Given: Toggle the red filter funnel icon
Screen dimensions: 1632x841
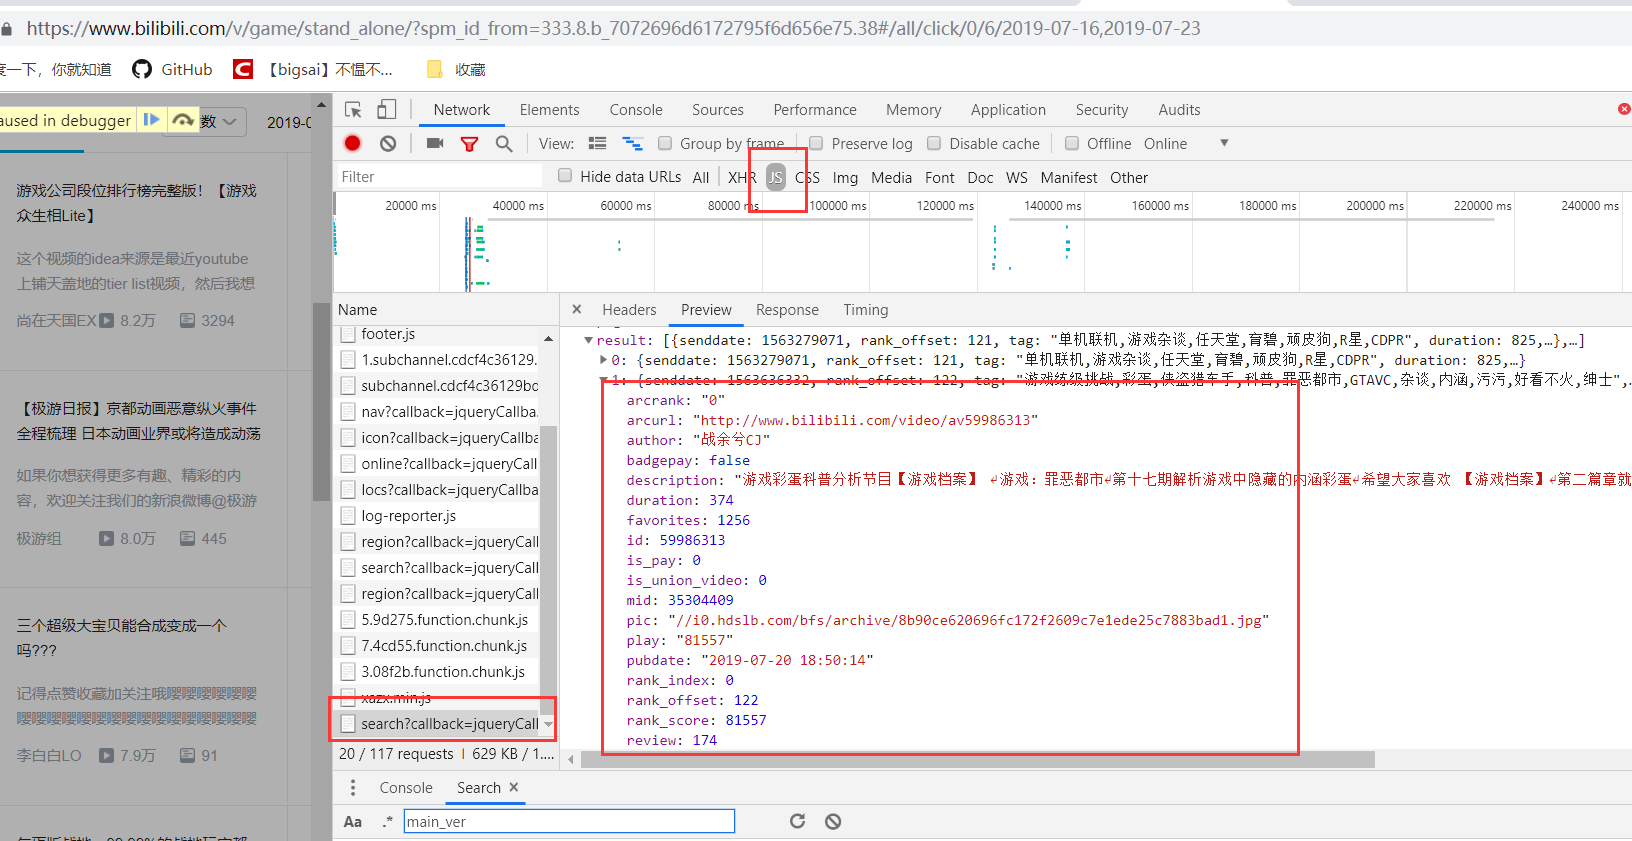Looking at the screenshot, I should tap(469, 144).
